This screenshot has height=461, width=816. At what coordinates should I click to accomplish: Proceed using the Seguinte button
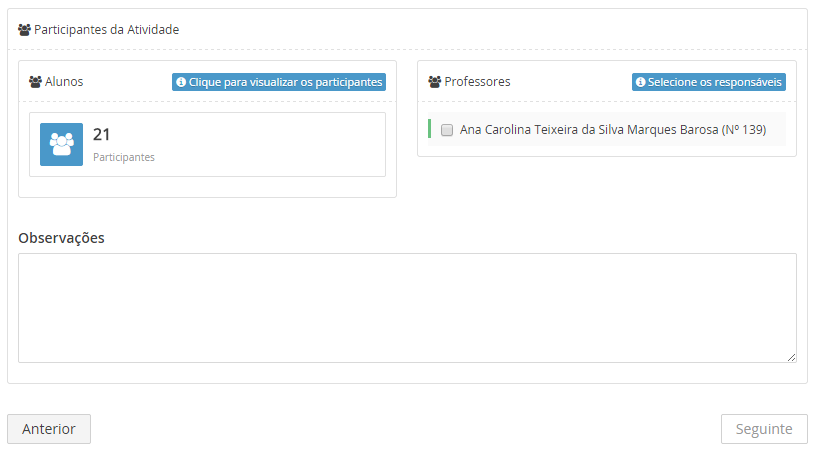coord(764,429)
